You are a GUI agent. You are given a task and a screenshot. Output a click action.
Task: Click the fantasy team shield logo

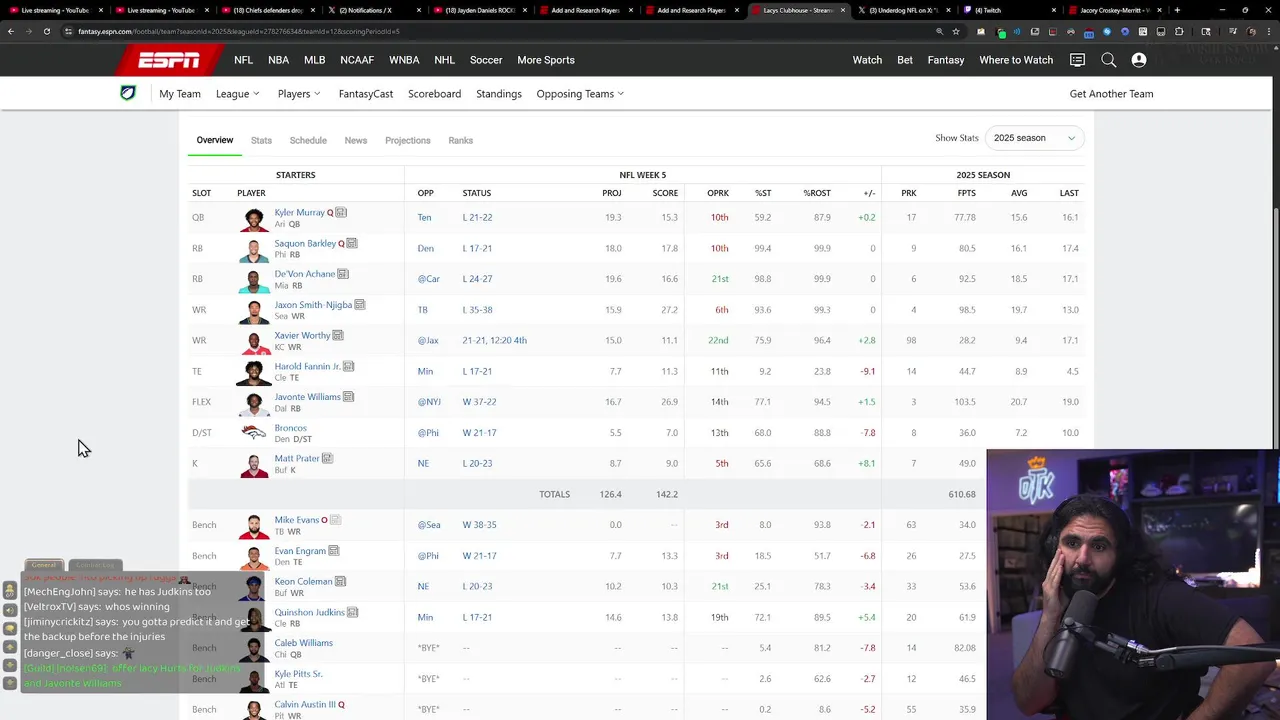128,93
